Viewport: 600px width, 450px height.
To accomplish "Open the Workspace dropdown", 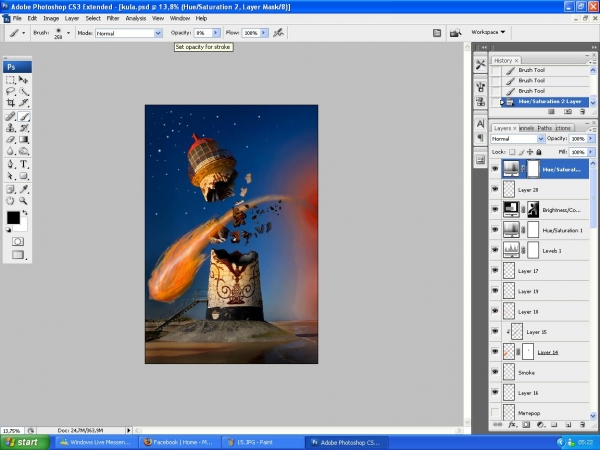I will (x=488, y=32).
